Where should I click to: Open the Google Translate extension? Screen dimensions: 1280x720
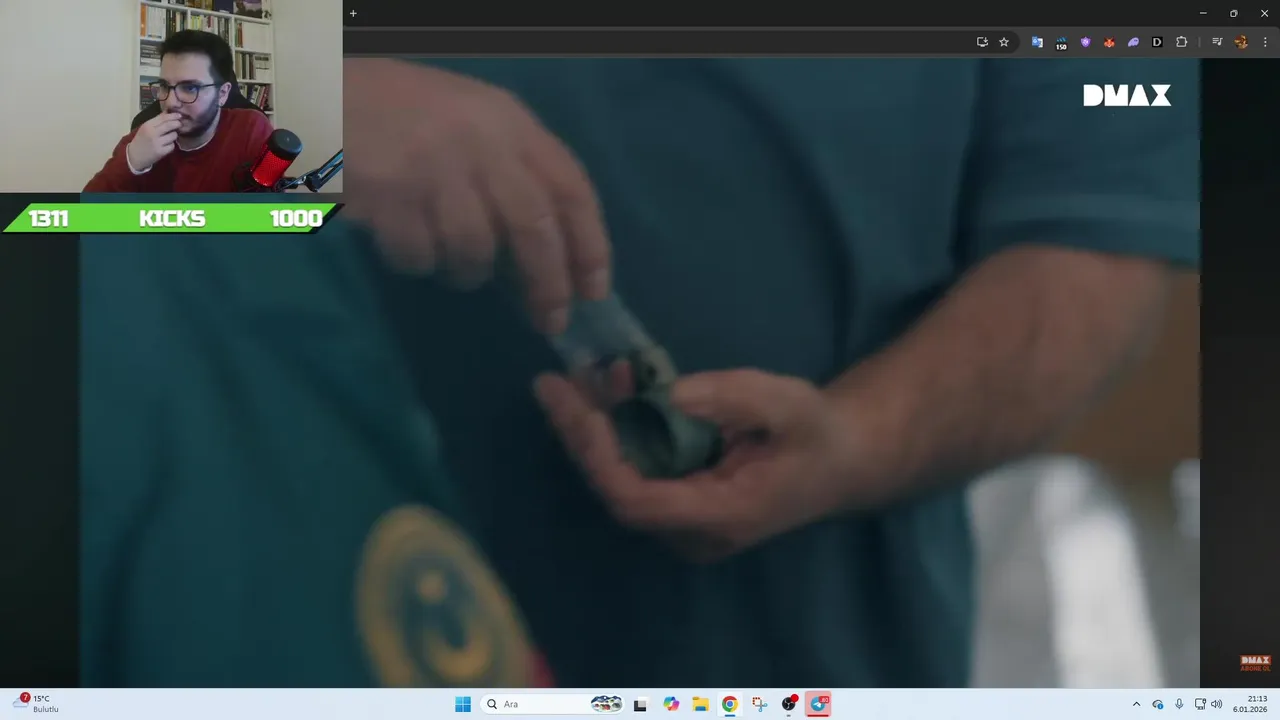point(1037,42)
